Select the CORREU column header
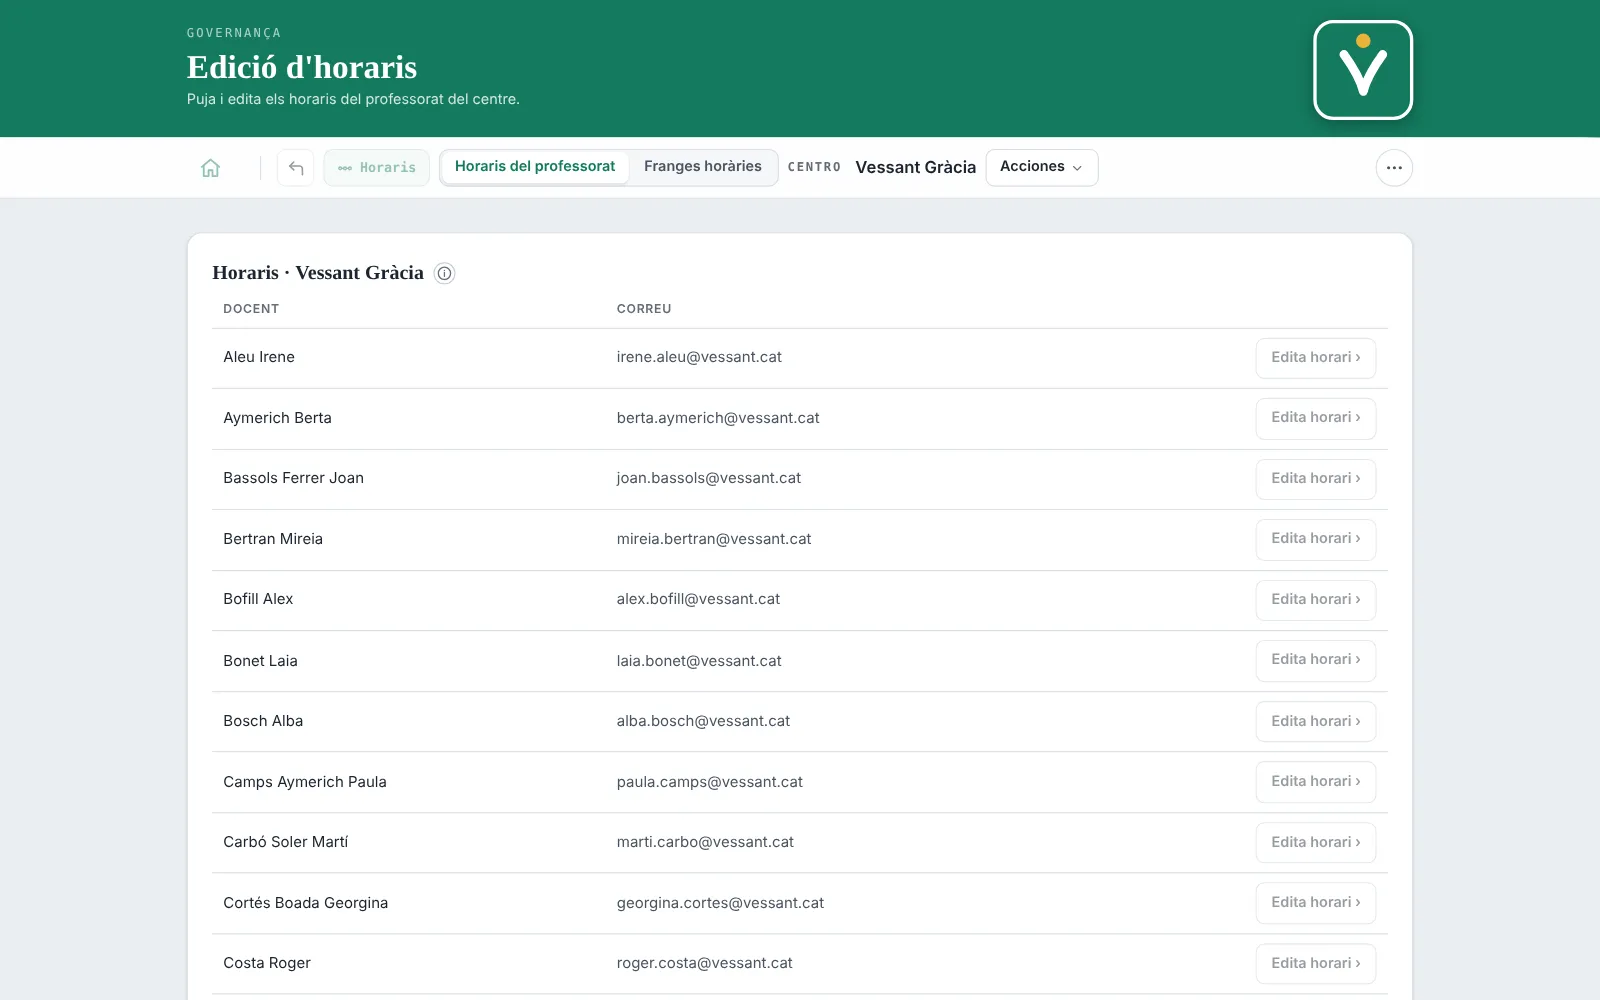The image size is (1600, 1000). point(644,309)
